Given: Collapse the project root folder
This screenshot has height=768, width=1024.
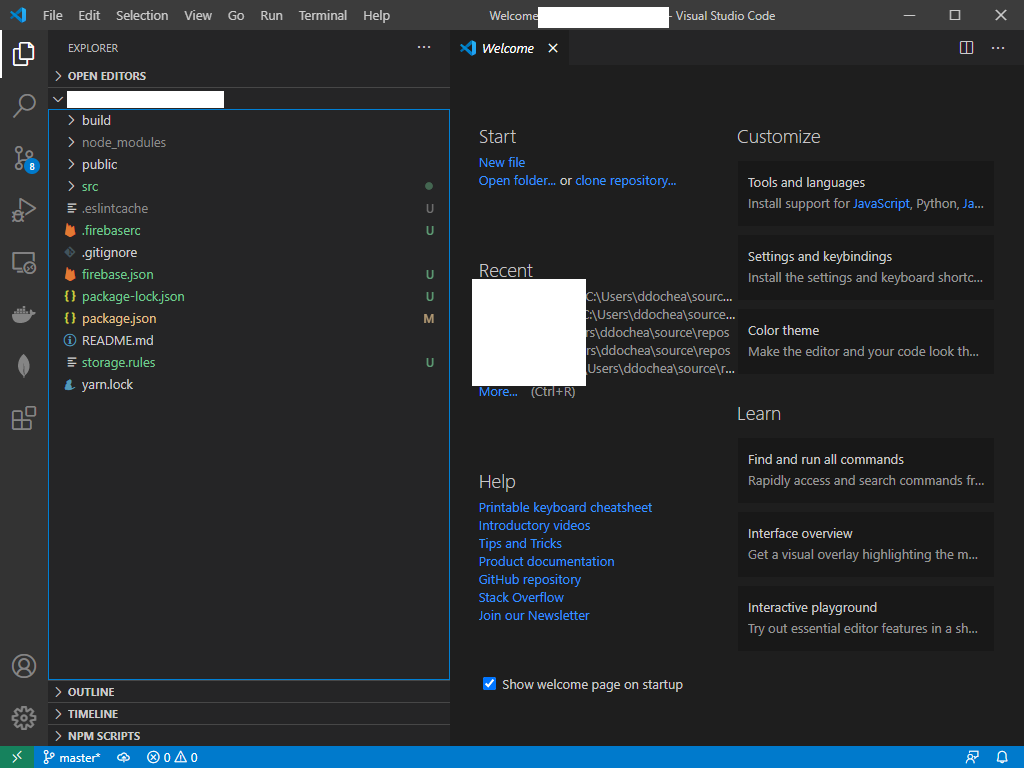Looking at the screenshot, I should (x=249, y=99).
